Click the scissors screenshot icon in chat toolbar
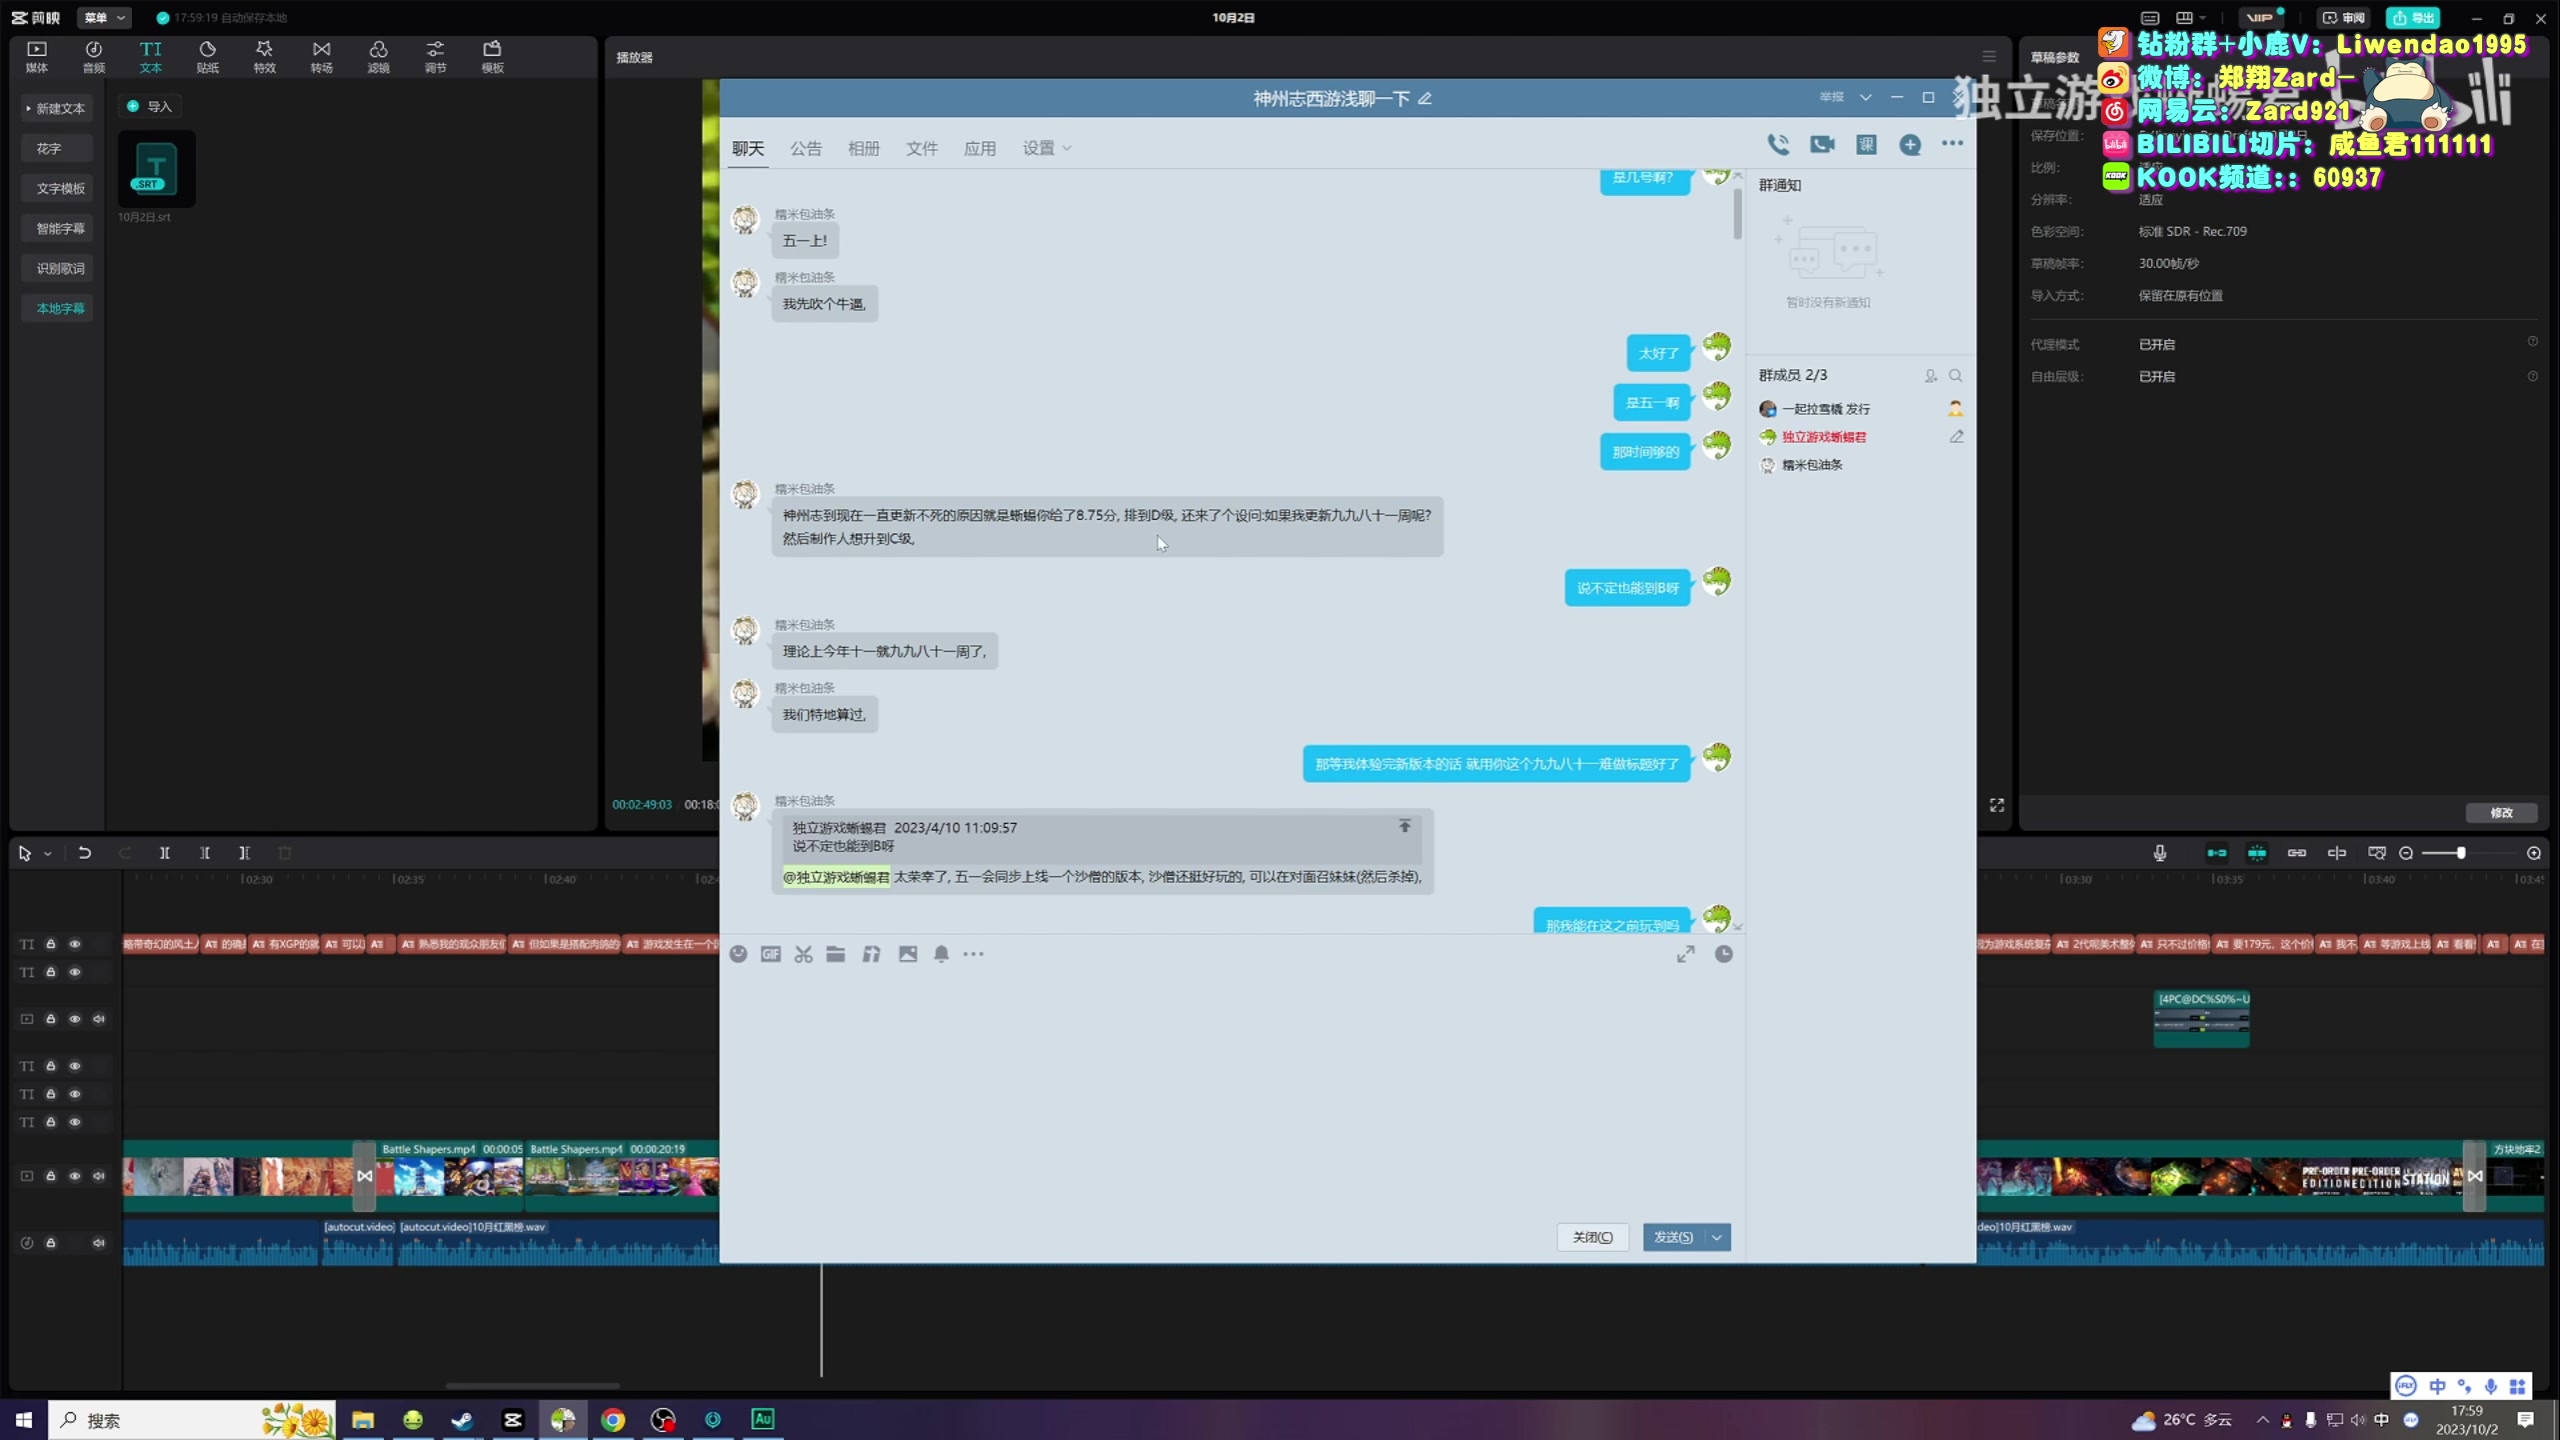 [803, 954]
